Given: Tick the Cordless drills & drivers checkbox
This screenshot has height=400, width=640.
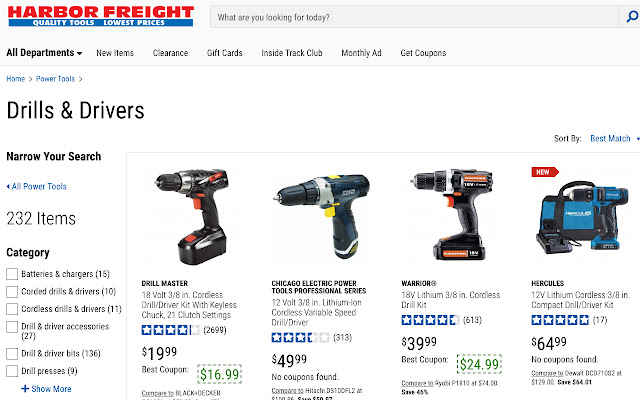Looking at the screenshot, I should tap(12, 309).
